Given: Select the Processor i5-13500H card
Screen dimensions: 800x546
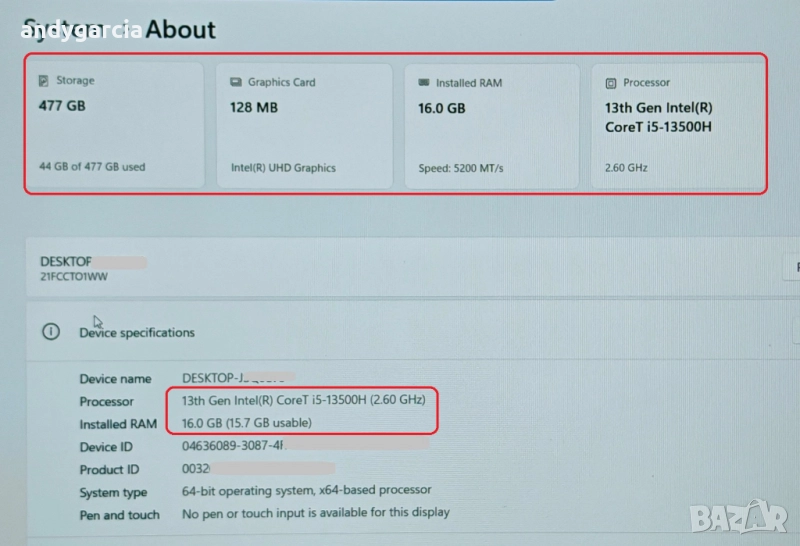Looking at the screenshot, I should (678, 125).
